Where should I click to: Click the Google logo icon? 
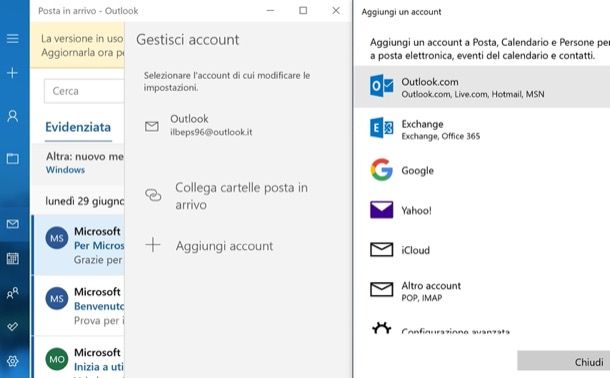coord(381,170)
